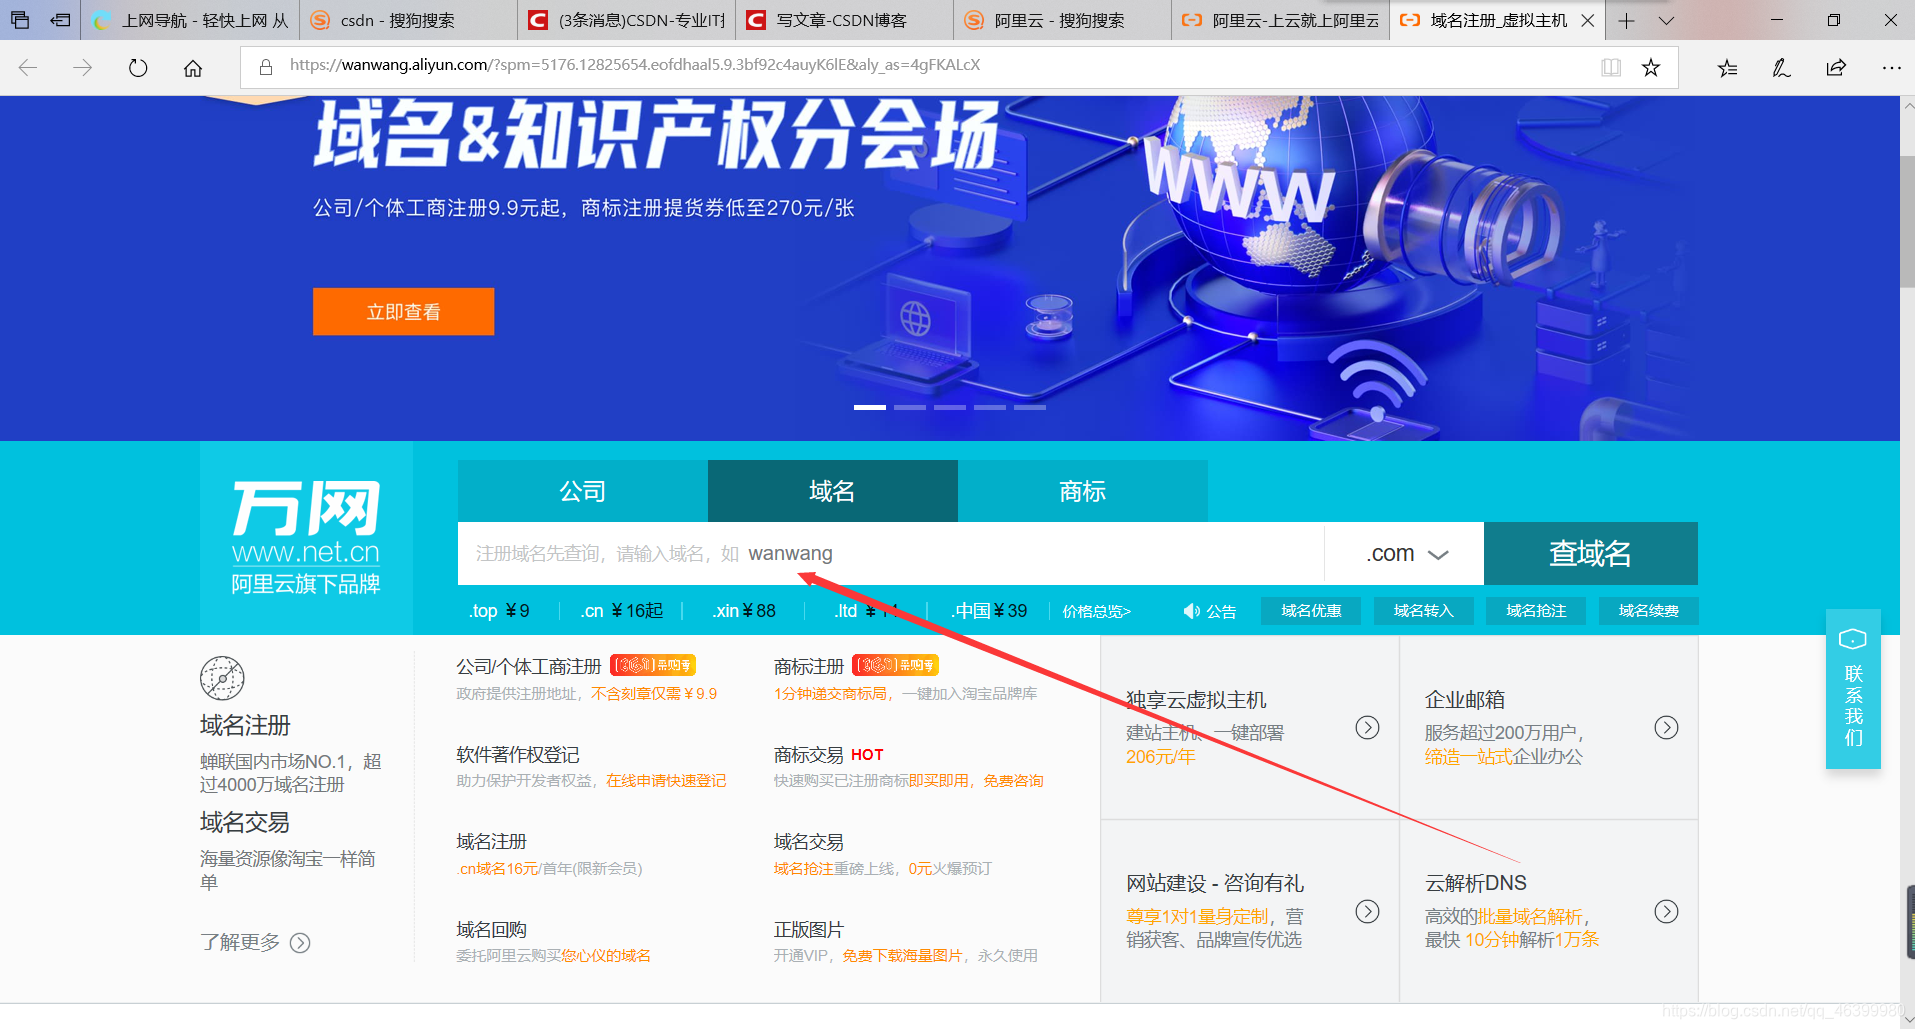Click the 域名注册 globe icon
The width and height of the screenshot is (1915, 1029).
click(x=222, y=678)
